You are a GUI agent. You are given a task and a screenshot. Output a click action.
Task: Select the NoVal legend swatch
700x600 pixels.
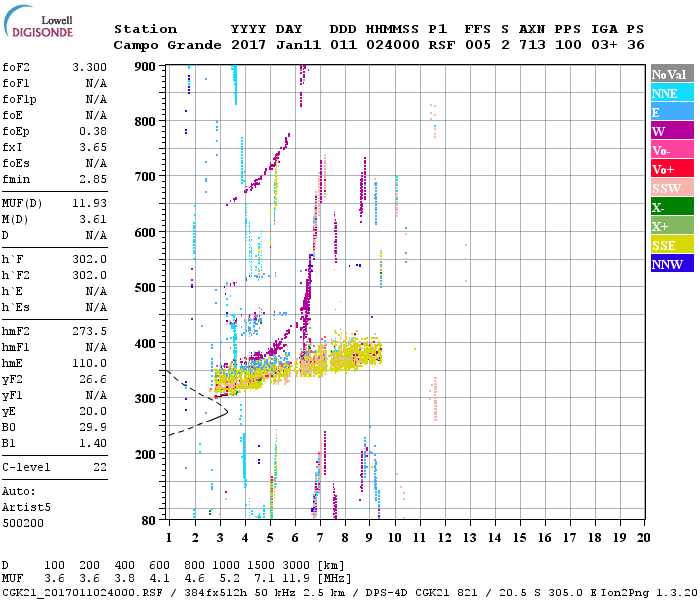coord(672,74)
